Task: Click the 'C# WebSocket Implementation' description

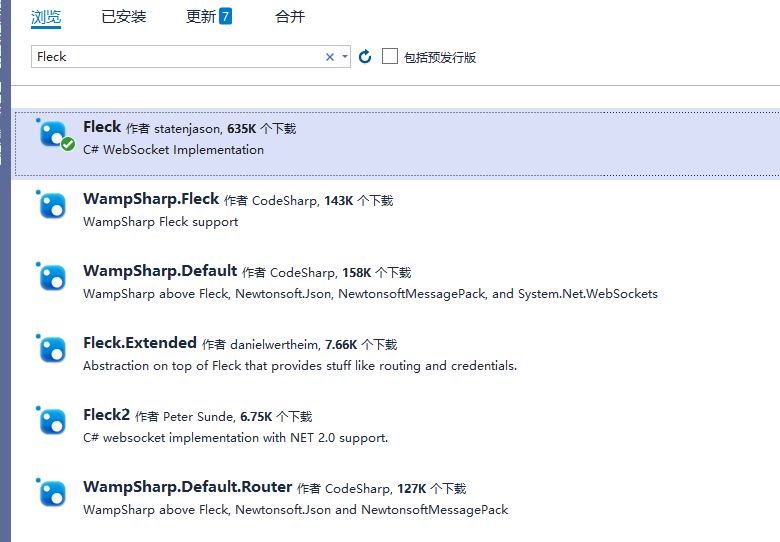Action: [174, 150]
